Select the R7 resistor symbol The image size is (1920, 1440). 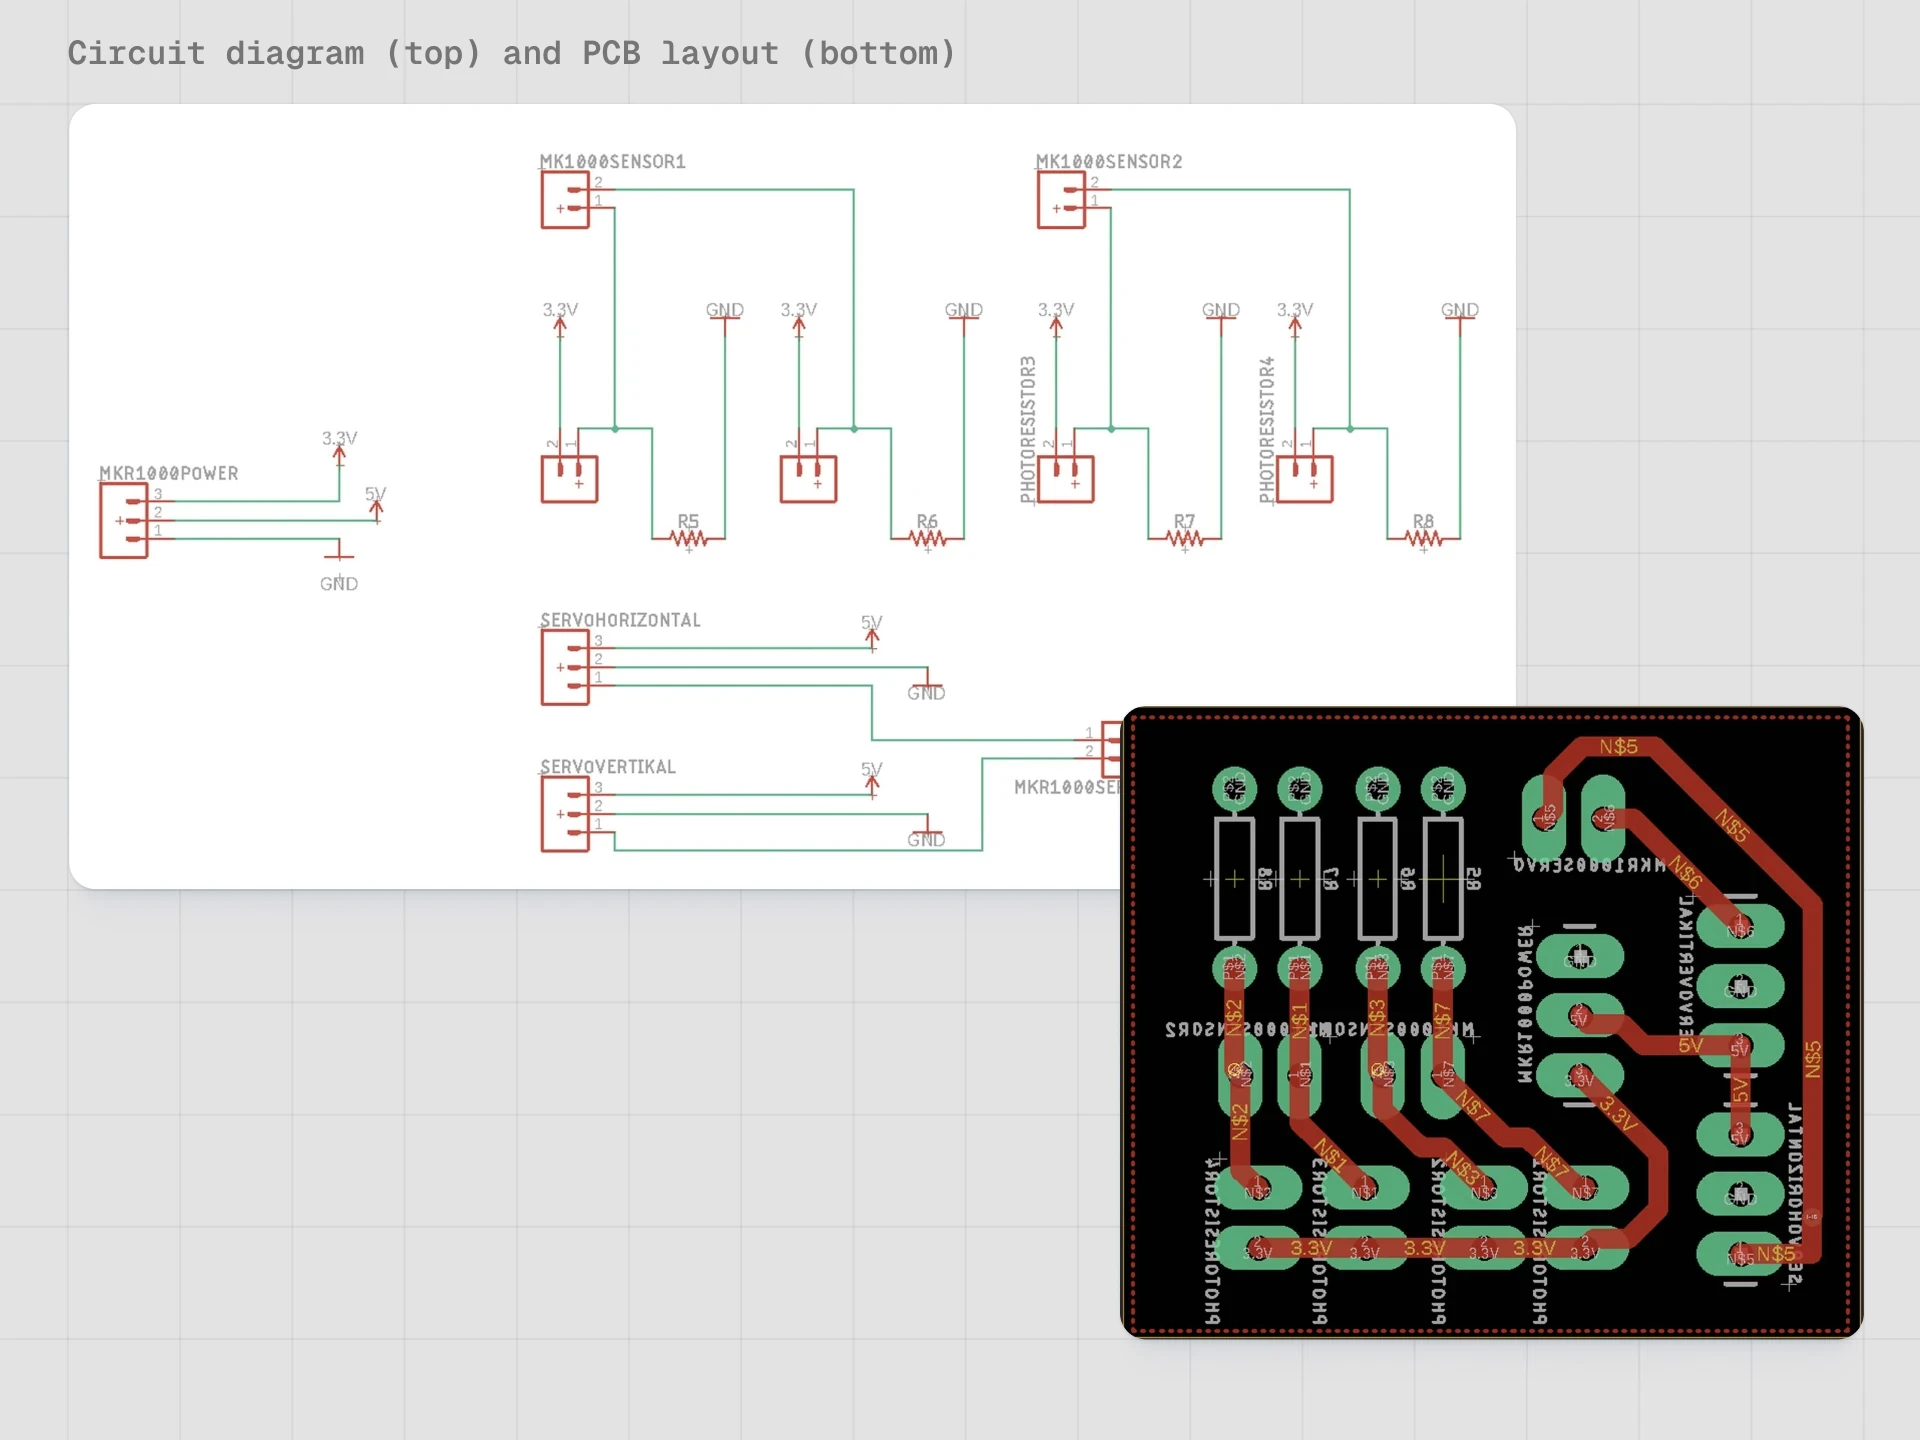(x=1184, y=539)
